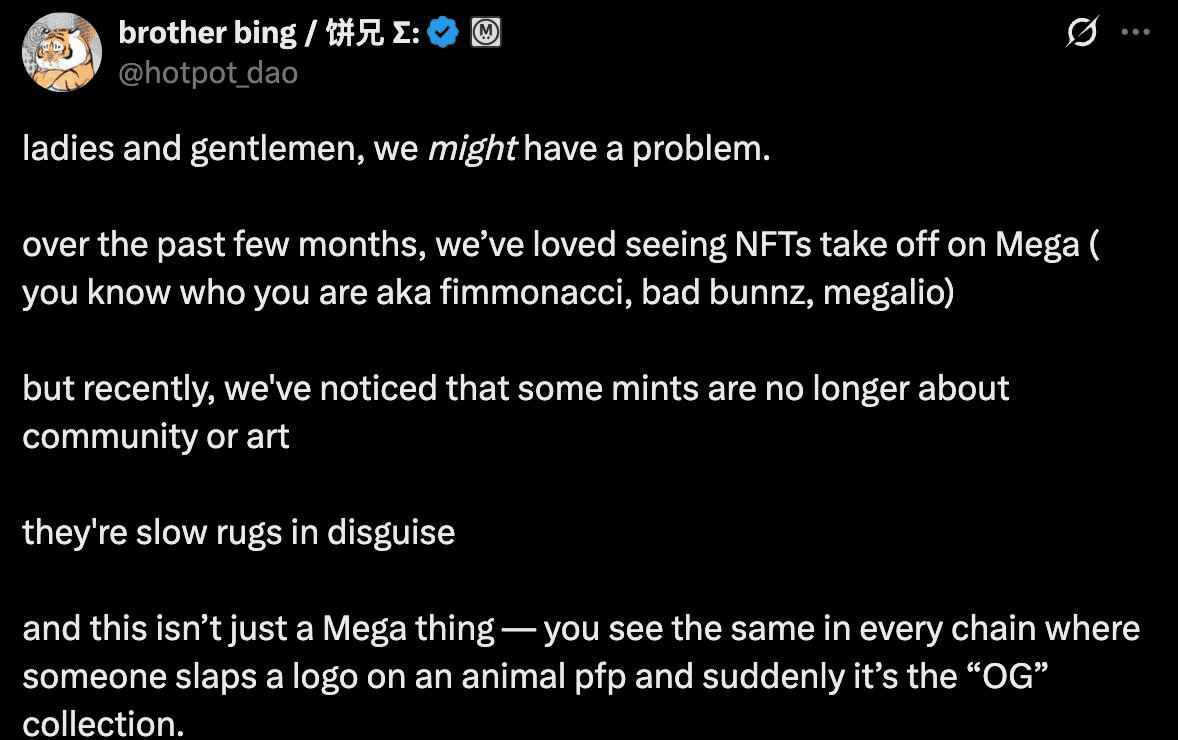The height and width of the screenshot is (740, 1178).
Task: Open Grok explain icon on the post
Action: tap(1082, 32)
